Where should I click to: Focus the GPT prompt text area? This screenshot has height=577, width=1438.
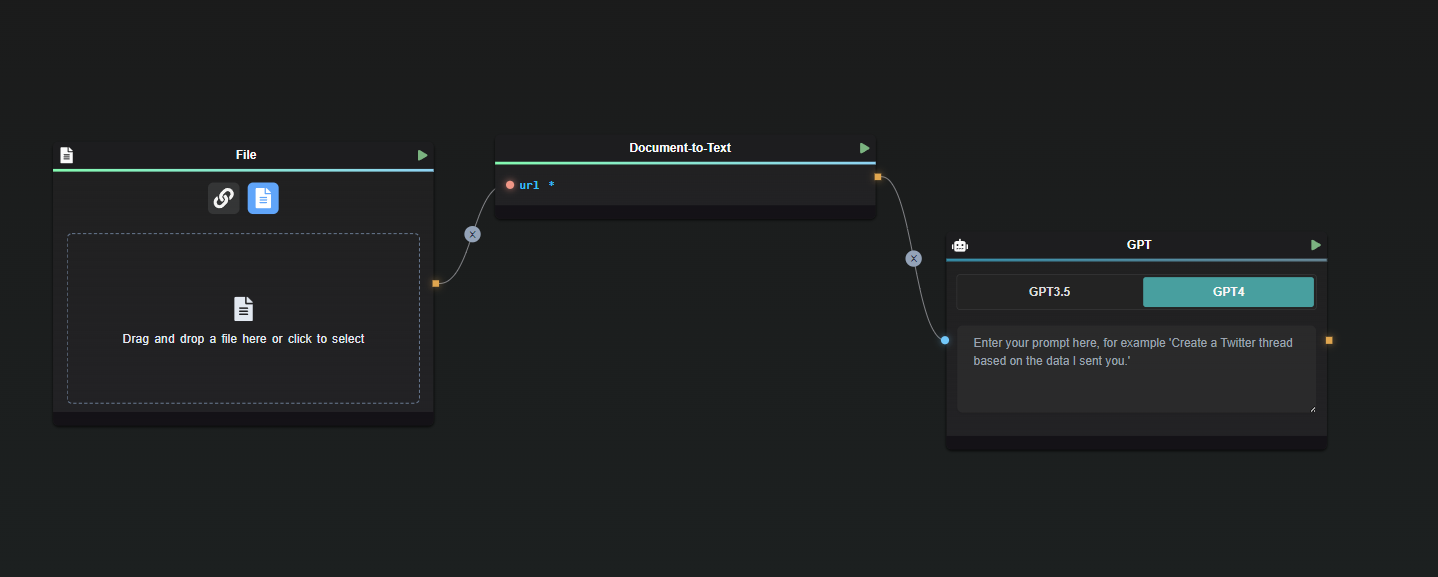click(x=1137, y=369)
